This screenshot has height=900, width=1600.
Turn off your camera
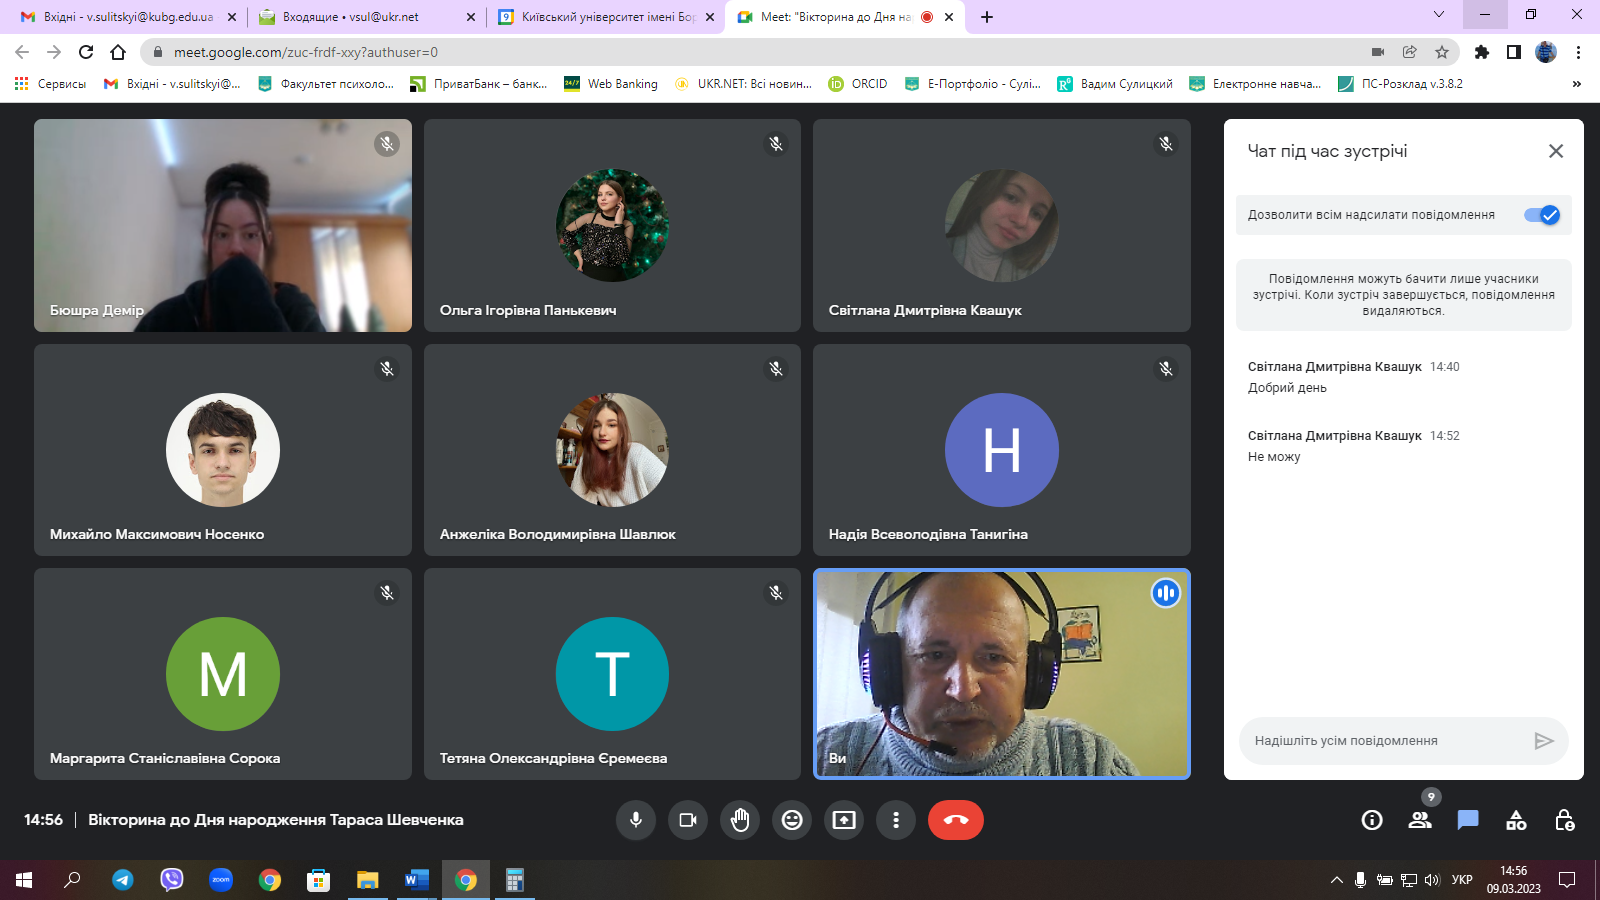click(688, 820)
